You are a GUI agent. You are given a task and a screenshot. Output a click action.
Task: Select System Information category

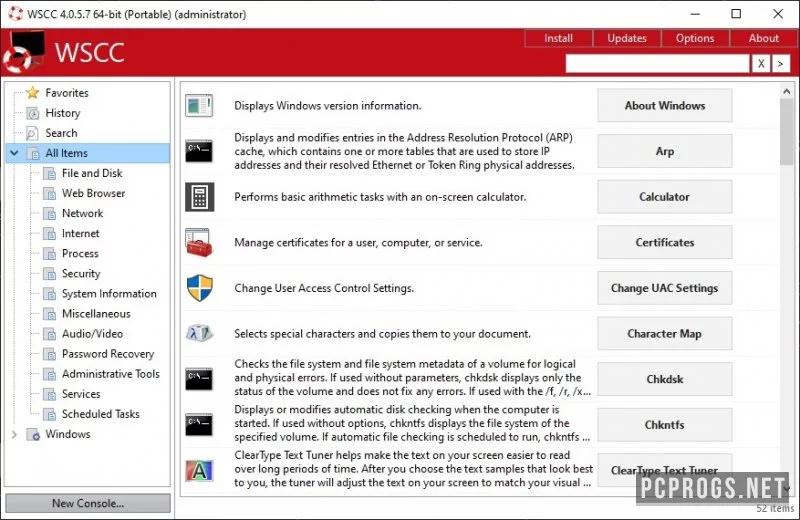[x=109, y=294]
